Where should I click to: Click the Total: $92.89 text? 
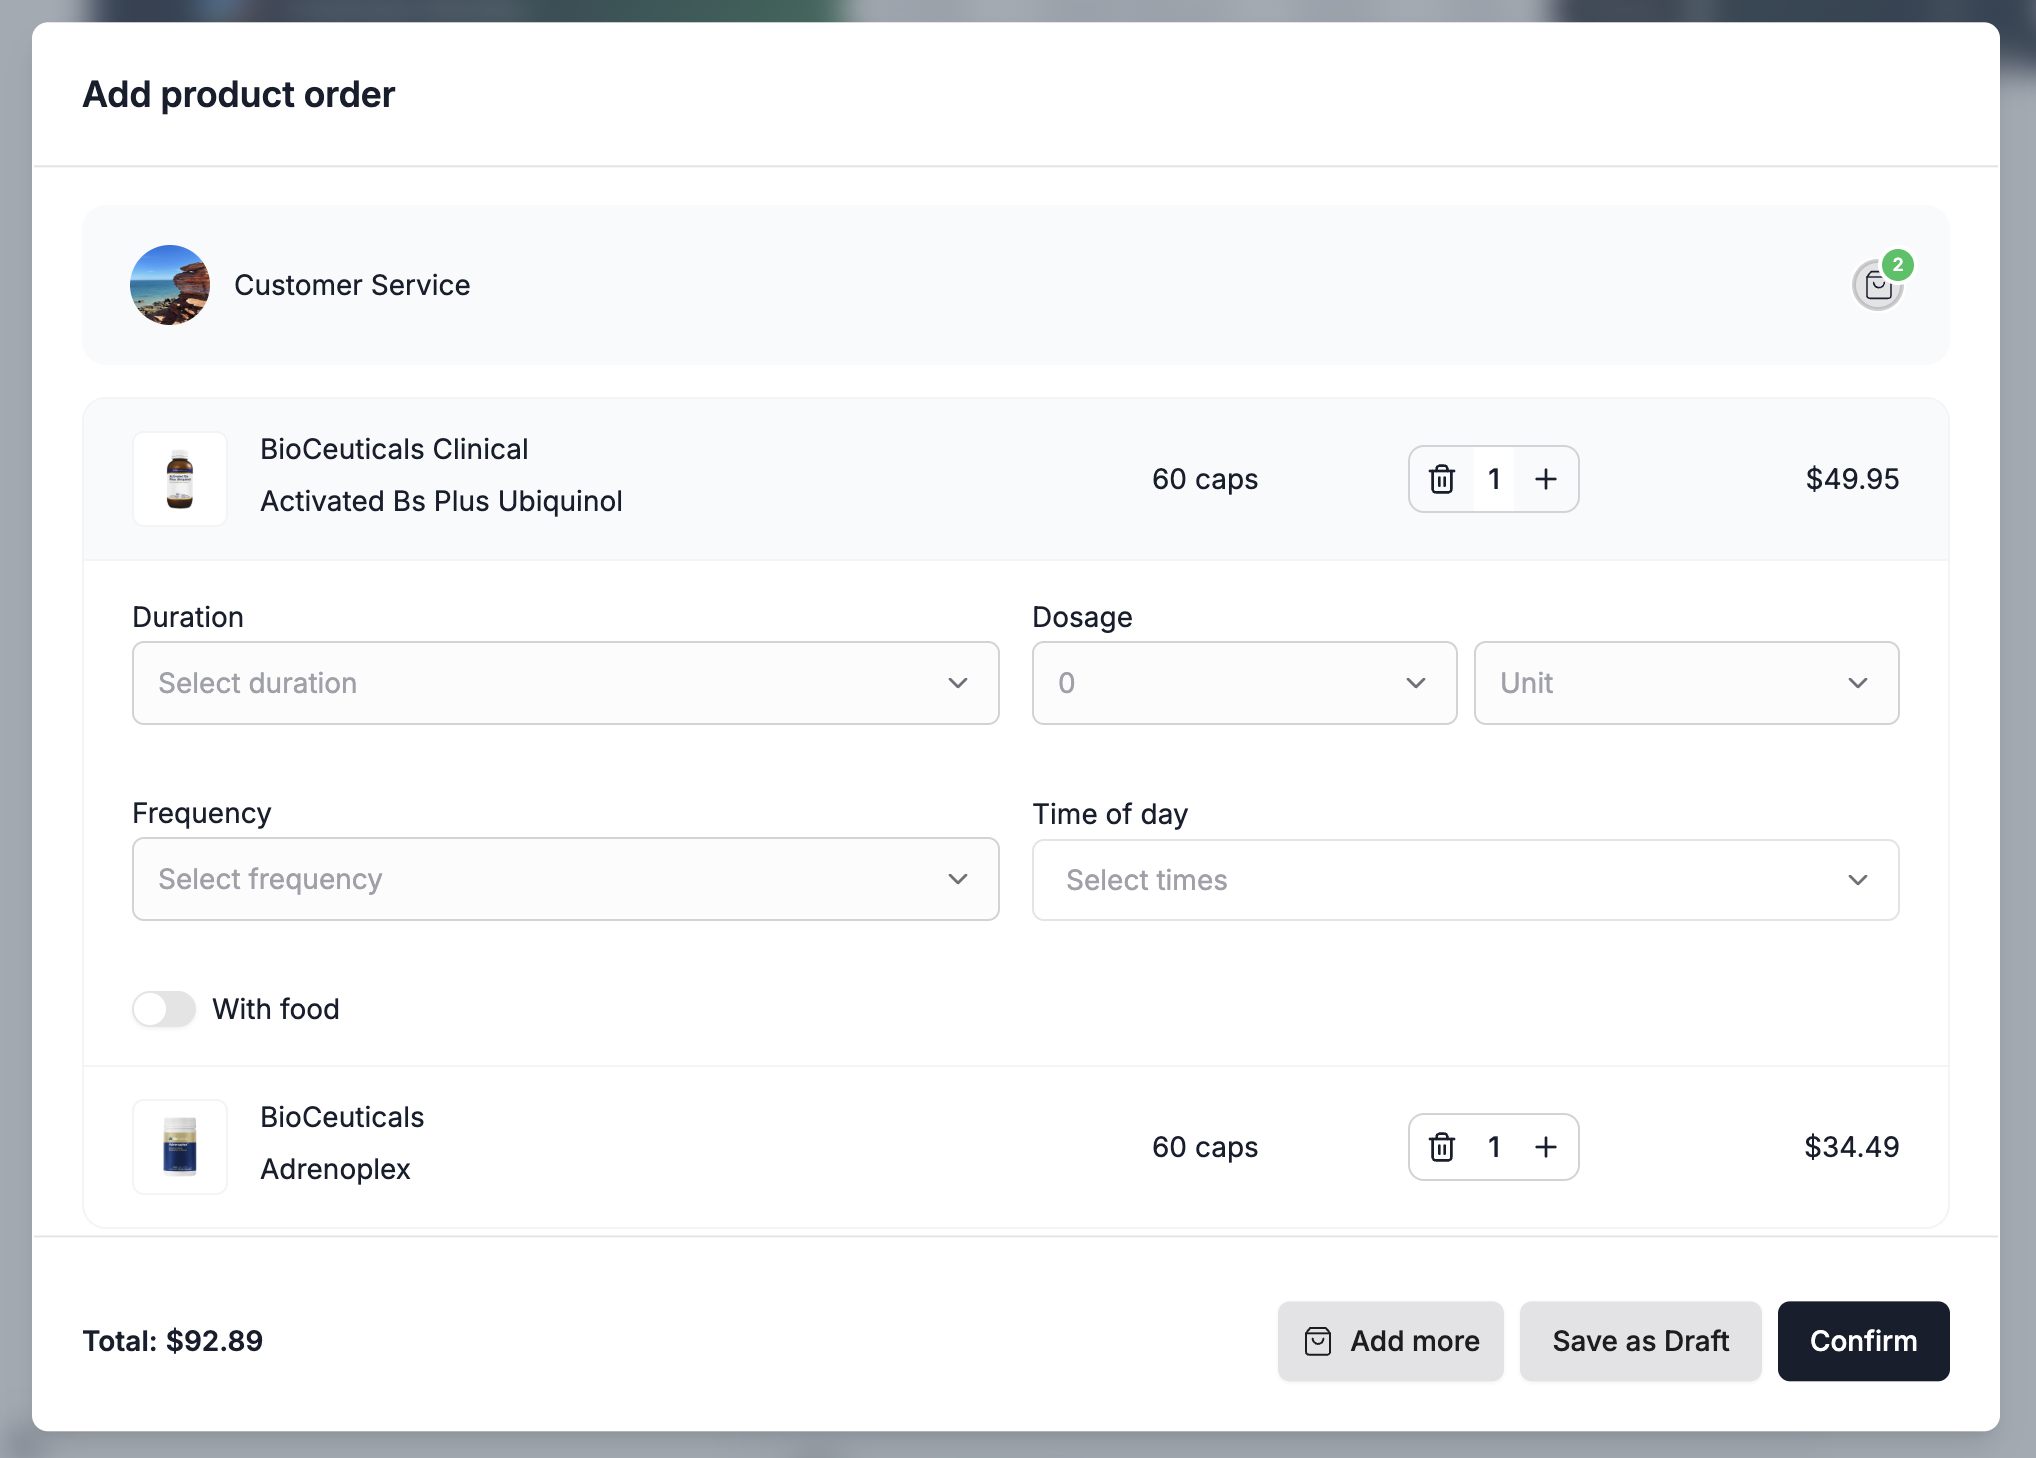[173, 1341]
